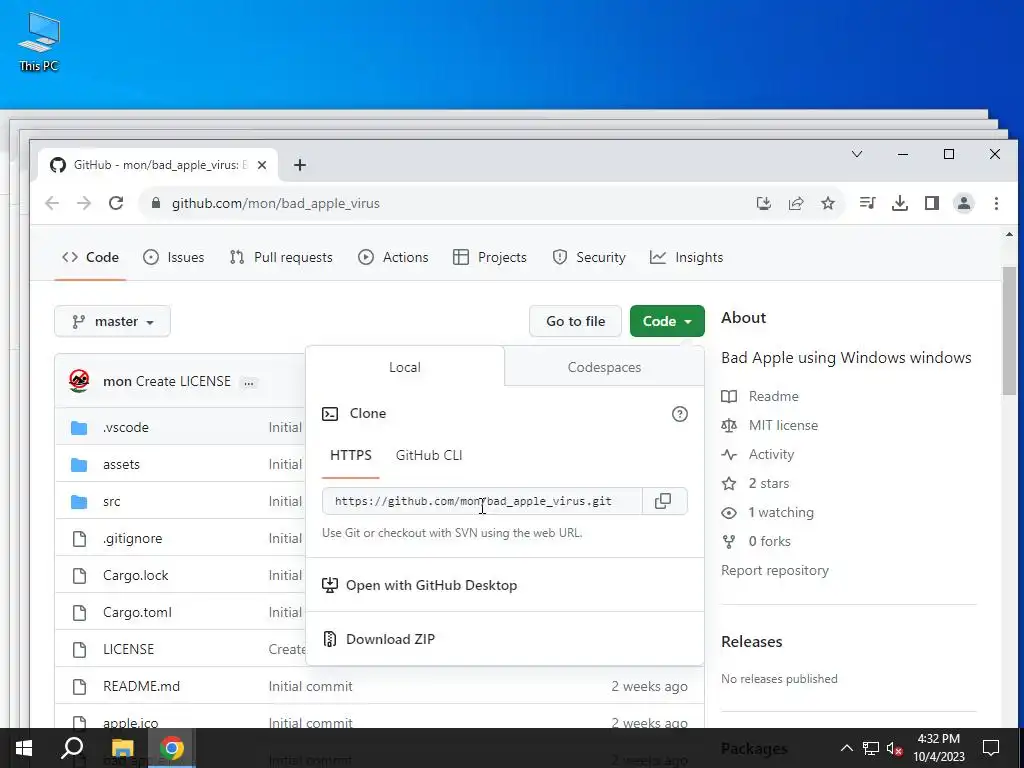
Task: Click Report repository link
Action: pyautogui.click(x=775, y=570)
